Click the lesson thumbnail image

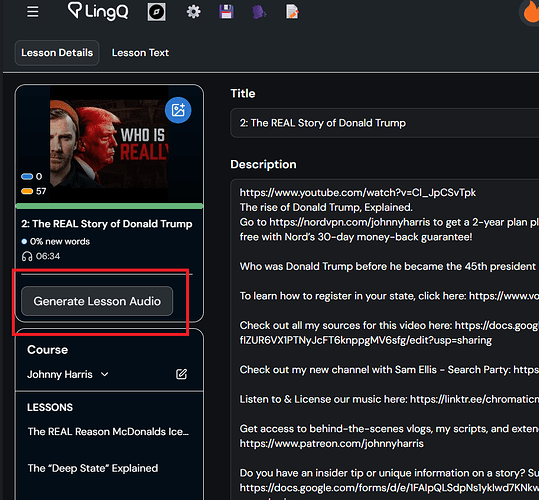tap(109, 144)
